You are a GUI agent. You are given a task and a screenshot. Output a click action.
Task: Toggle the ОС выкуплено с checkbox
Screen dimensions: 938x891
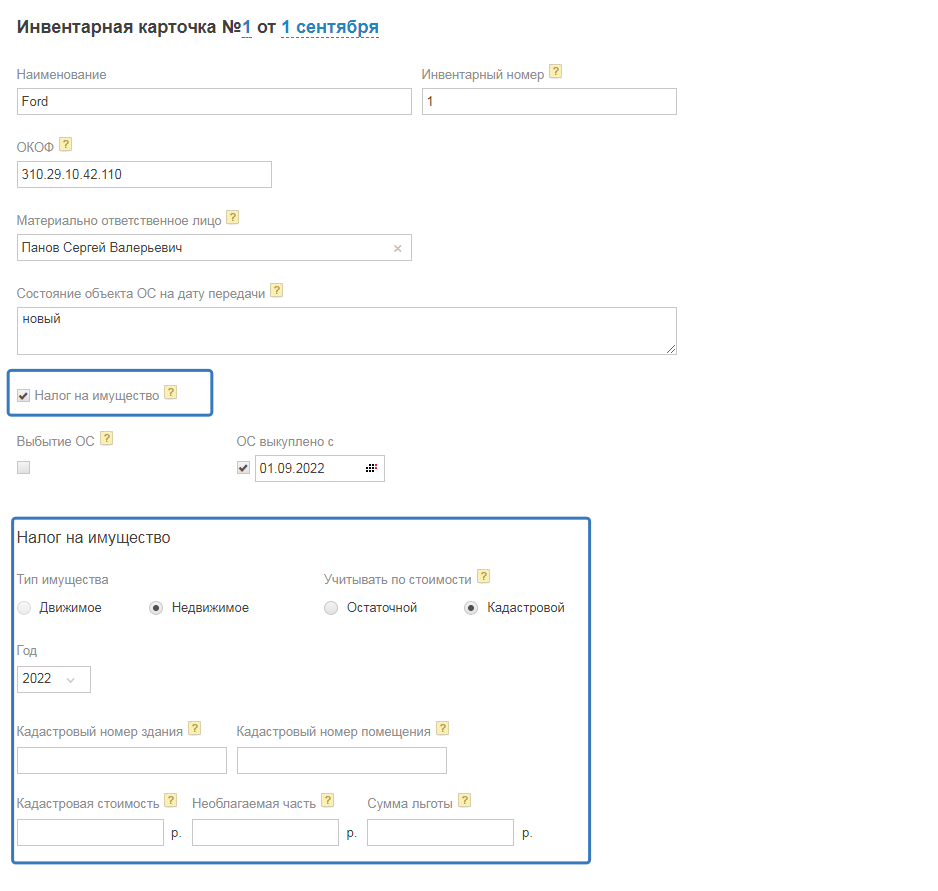coord(243,467)
